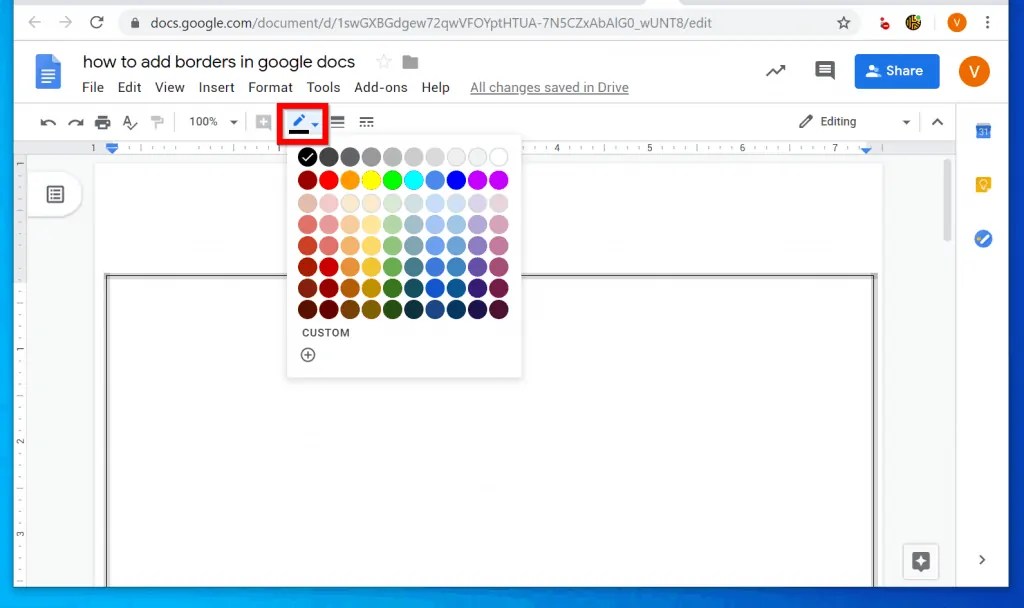Screen dimensions: 1024x608
Task: Select the Paint format tool
Action: (x=157, y=121)
